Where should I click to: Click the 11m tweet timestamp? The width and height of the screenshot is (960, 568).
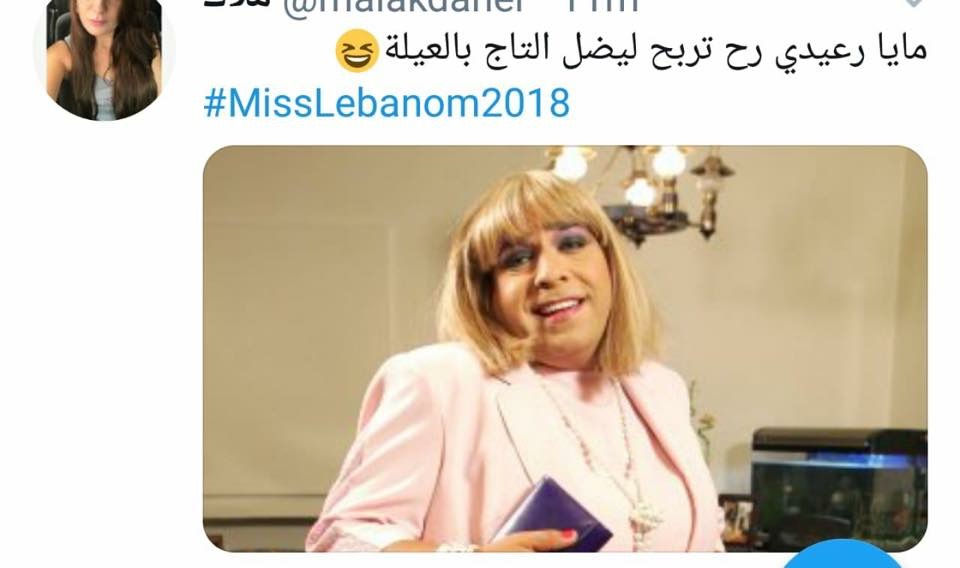point(602,5)
